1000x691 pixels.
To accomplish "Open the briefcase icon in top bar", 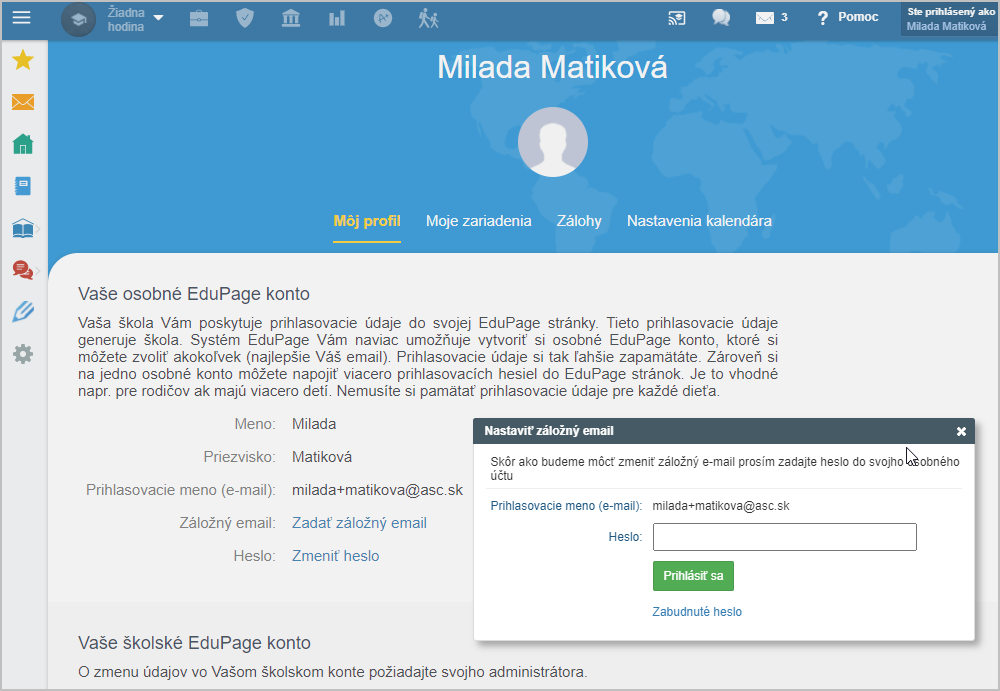I will click(199, 19).
